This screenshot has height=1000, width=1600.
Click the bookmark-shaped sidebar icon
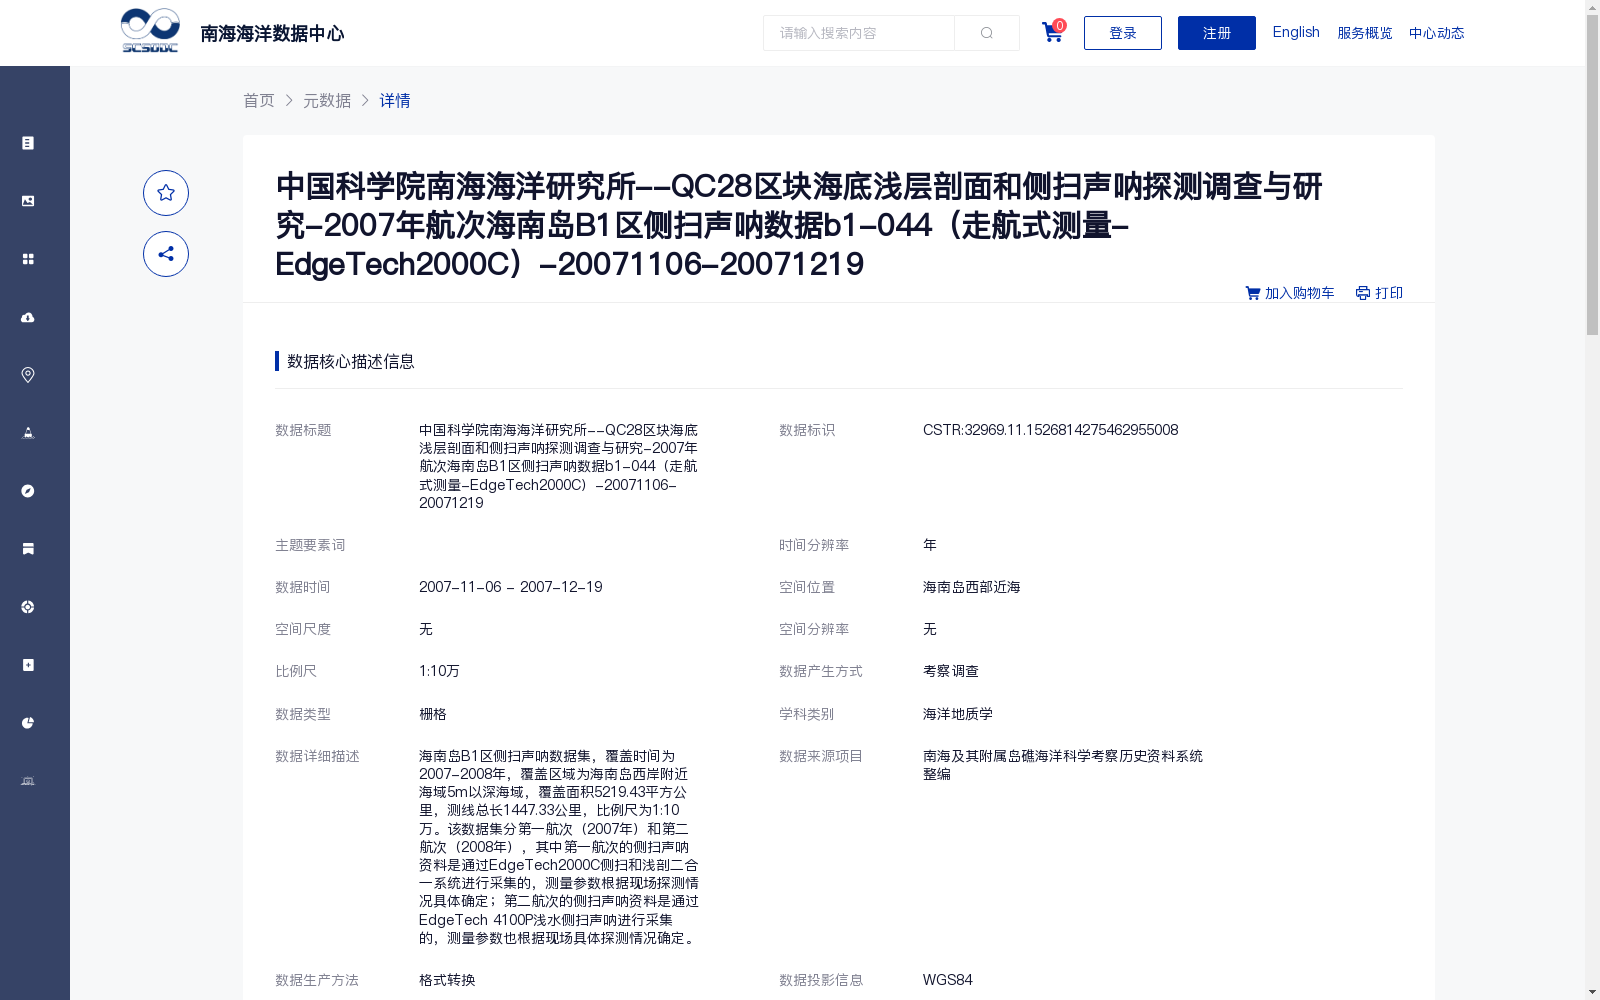tap(28, 549)
